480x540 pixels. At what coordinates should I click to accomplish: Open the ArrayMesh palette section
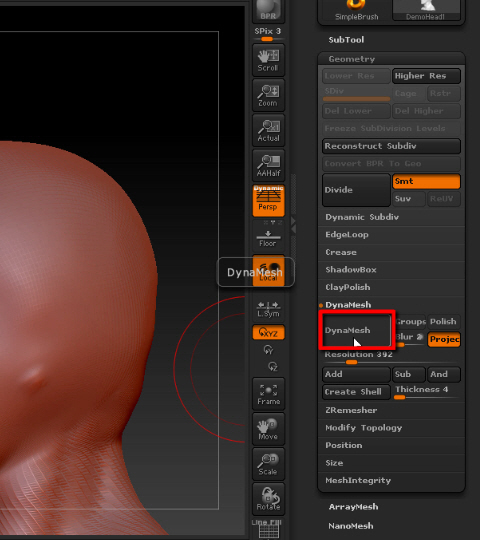353,507
